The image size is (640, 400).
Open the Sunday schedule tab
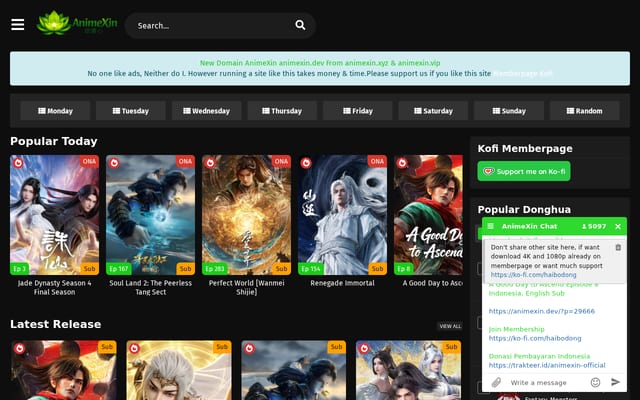(509, 111)
